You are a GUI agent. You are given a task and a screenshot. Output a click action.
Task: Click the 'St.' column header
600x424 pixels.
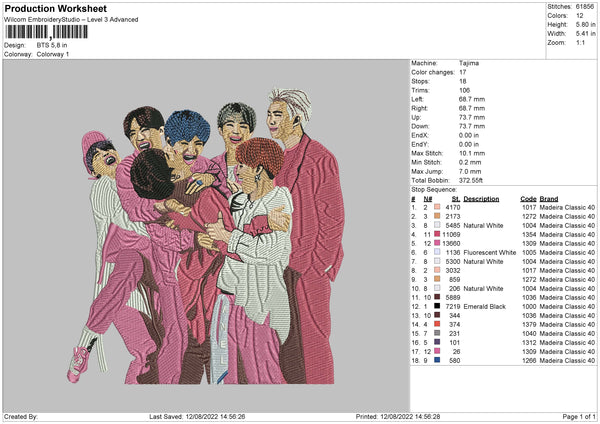point(456,199)
